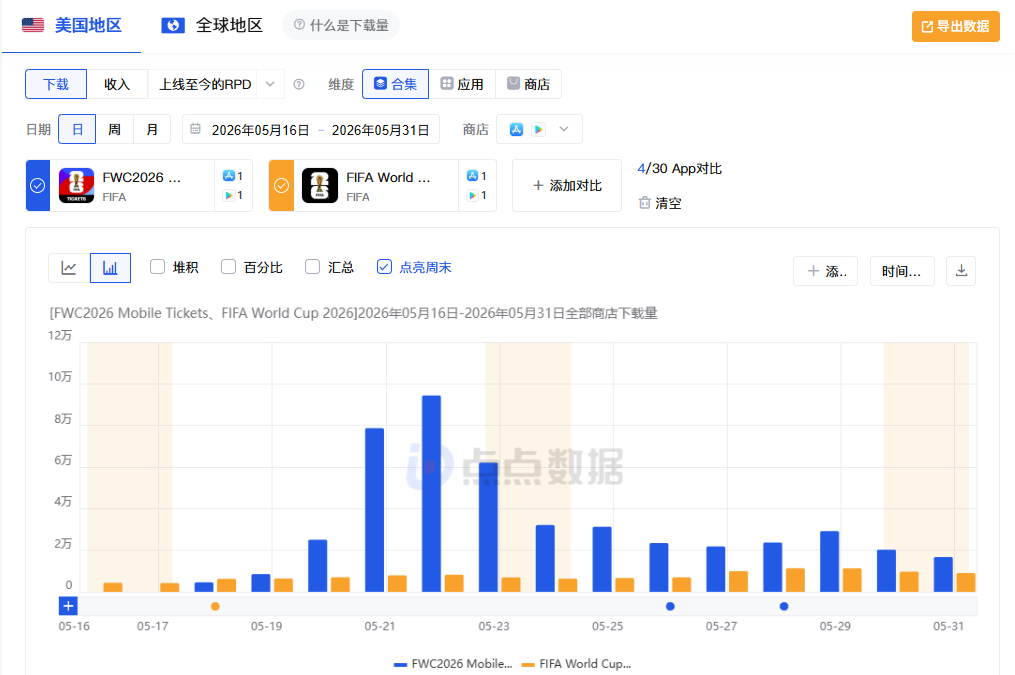
Task: Select 合集 dimension tab
Action: 396,84
